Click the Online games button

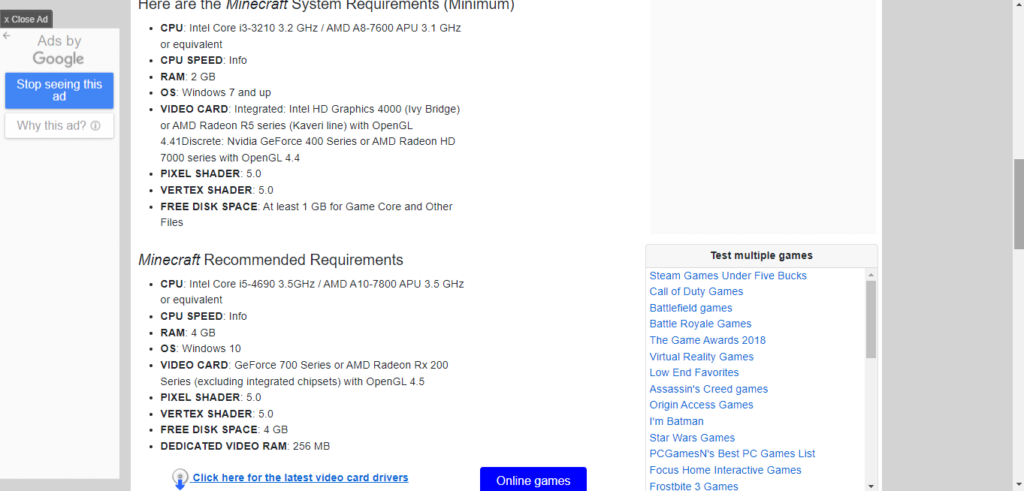[x=533, y=481]
